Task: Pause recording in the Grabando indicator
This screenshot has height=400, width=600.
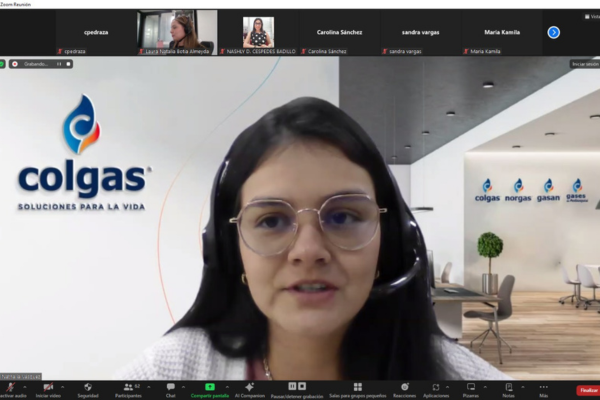Action: click(59, 64)
